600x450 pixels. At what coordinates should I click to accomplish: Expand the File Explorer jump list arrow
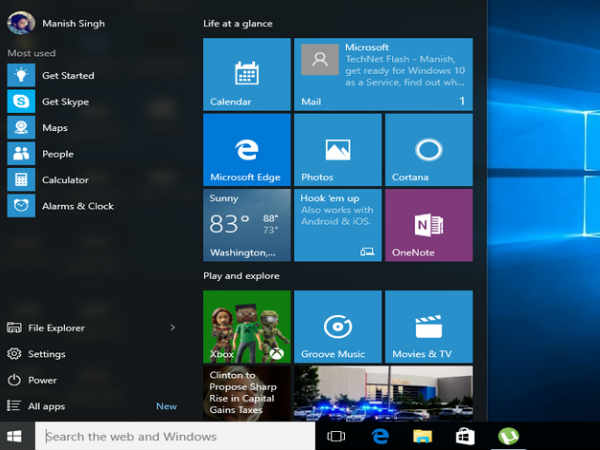(172, 327)
